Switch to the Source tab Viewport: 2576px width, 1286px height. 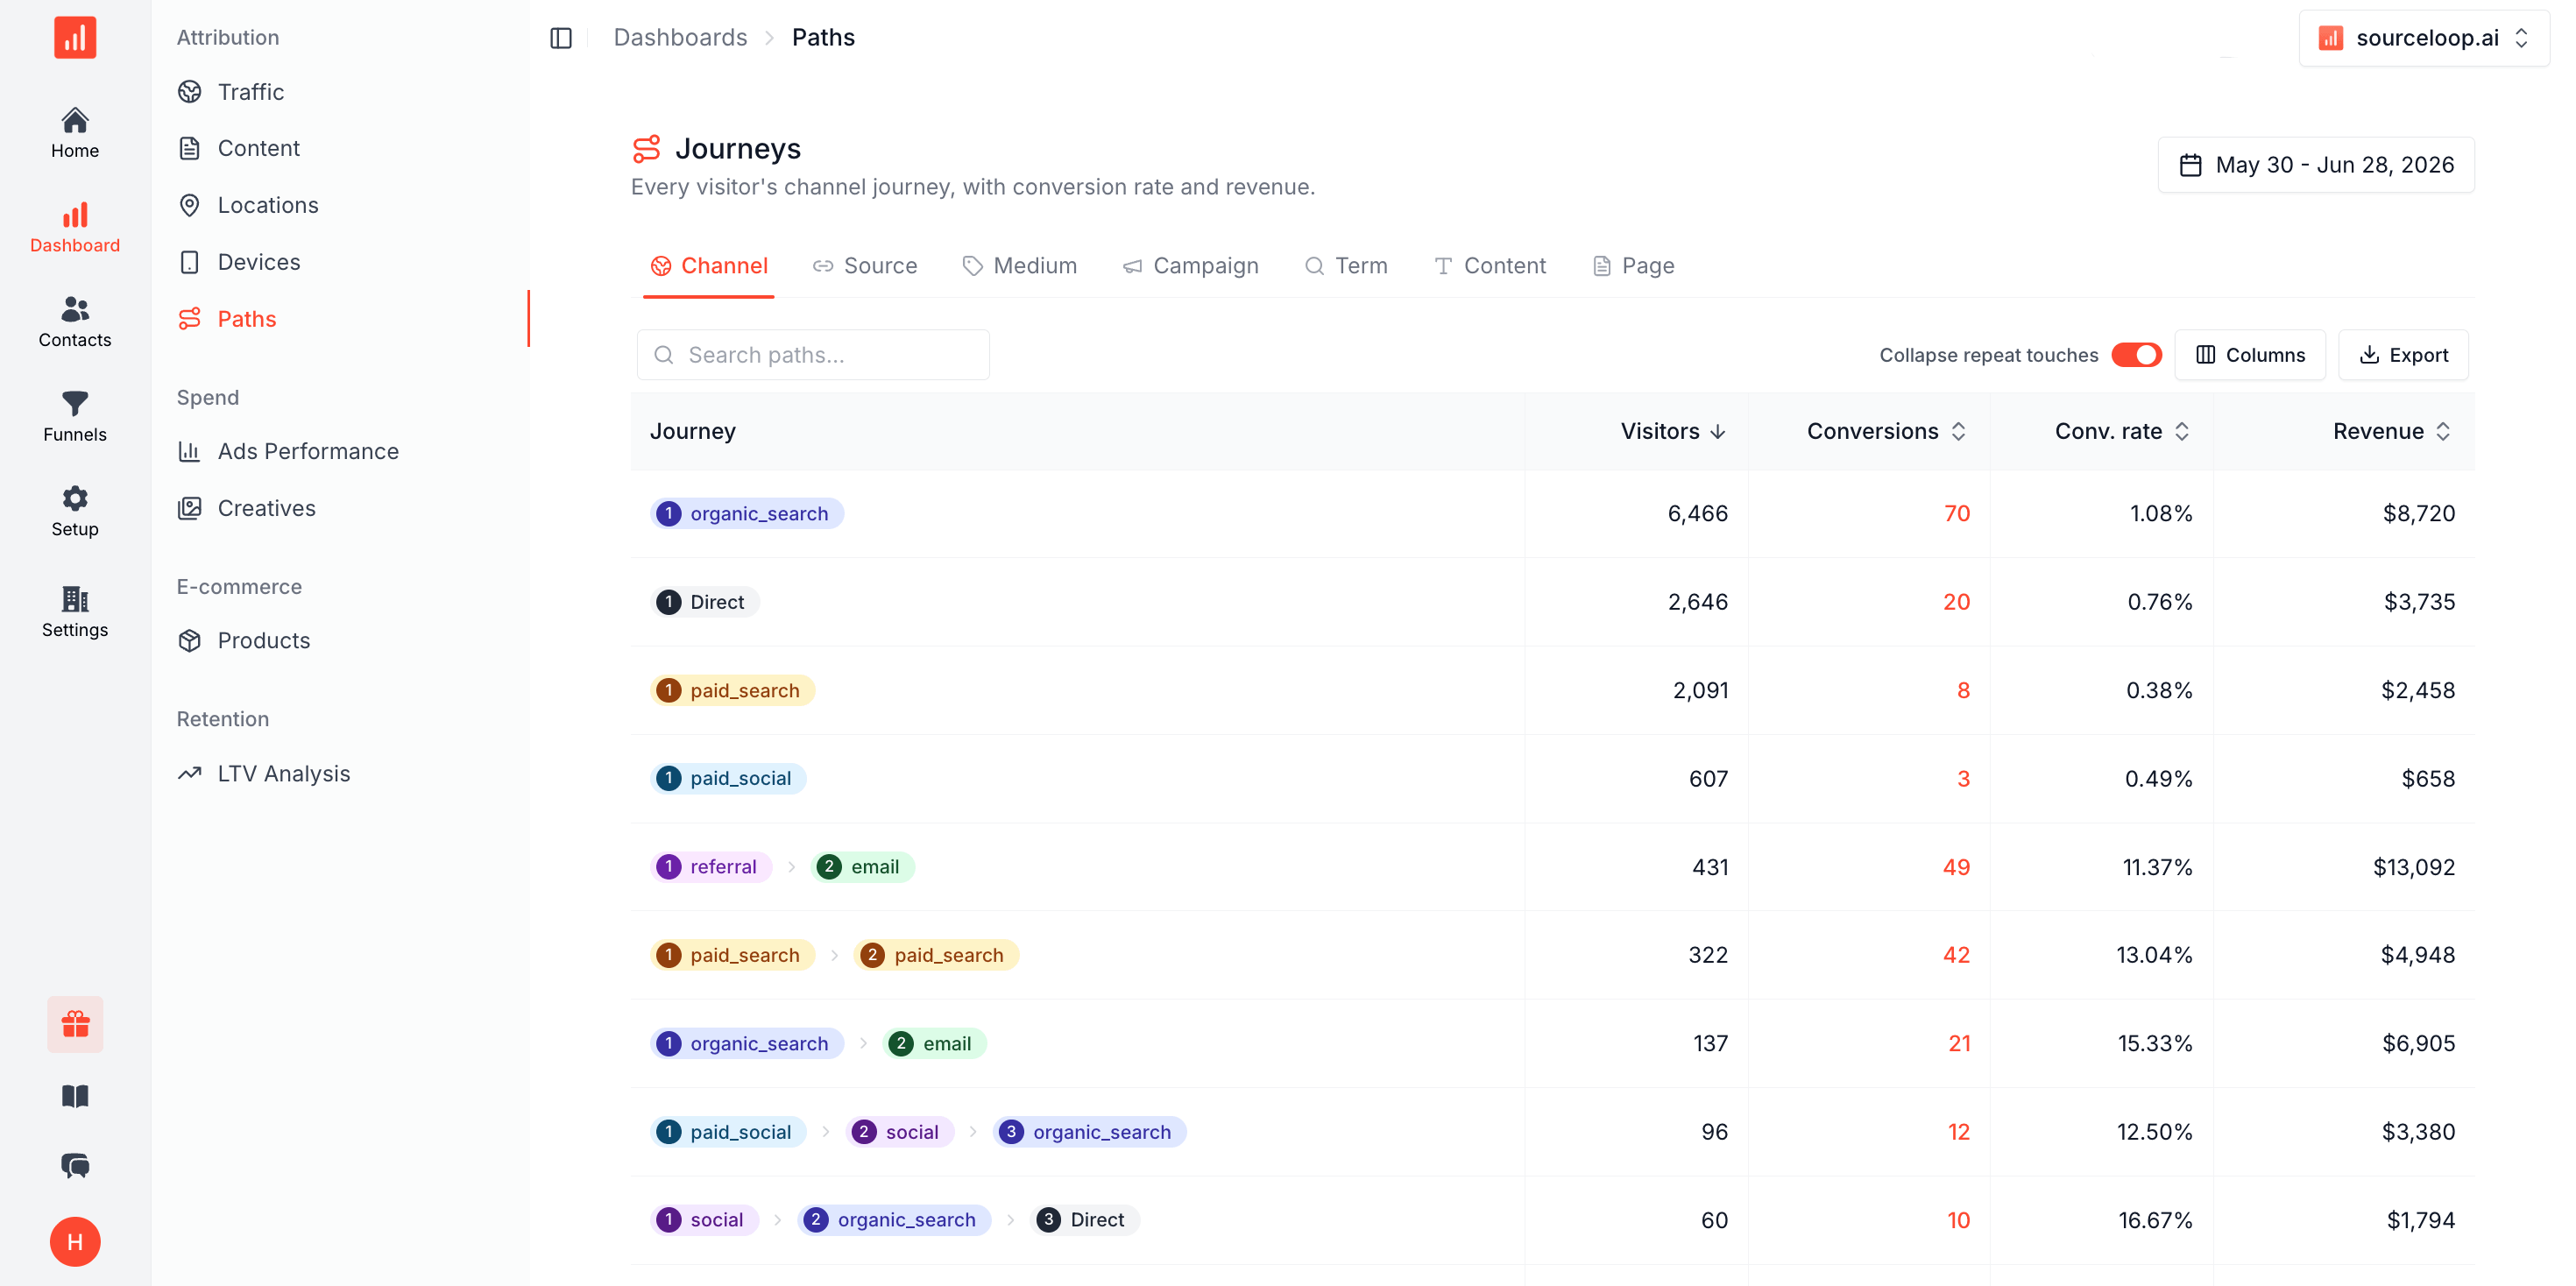pos(865,266)
